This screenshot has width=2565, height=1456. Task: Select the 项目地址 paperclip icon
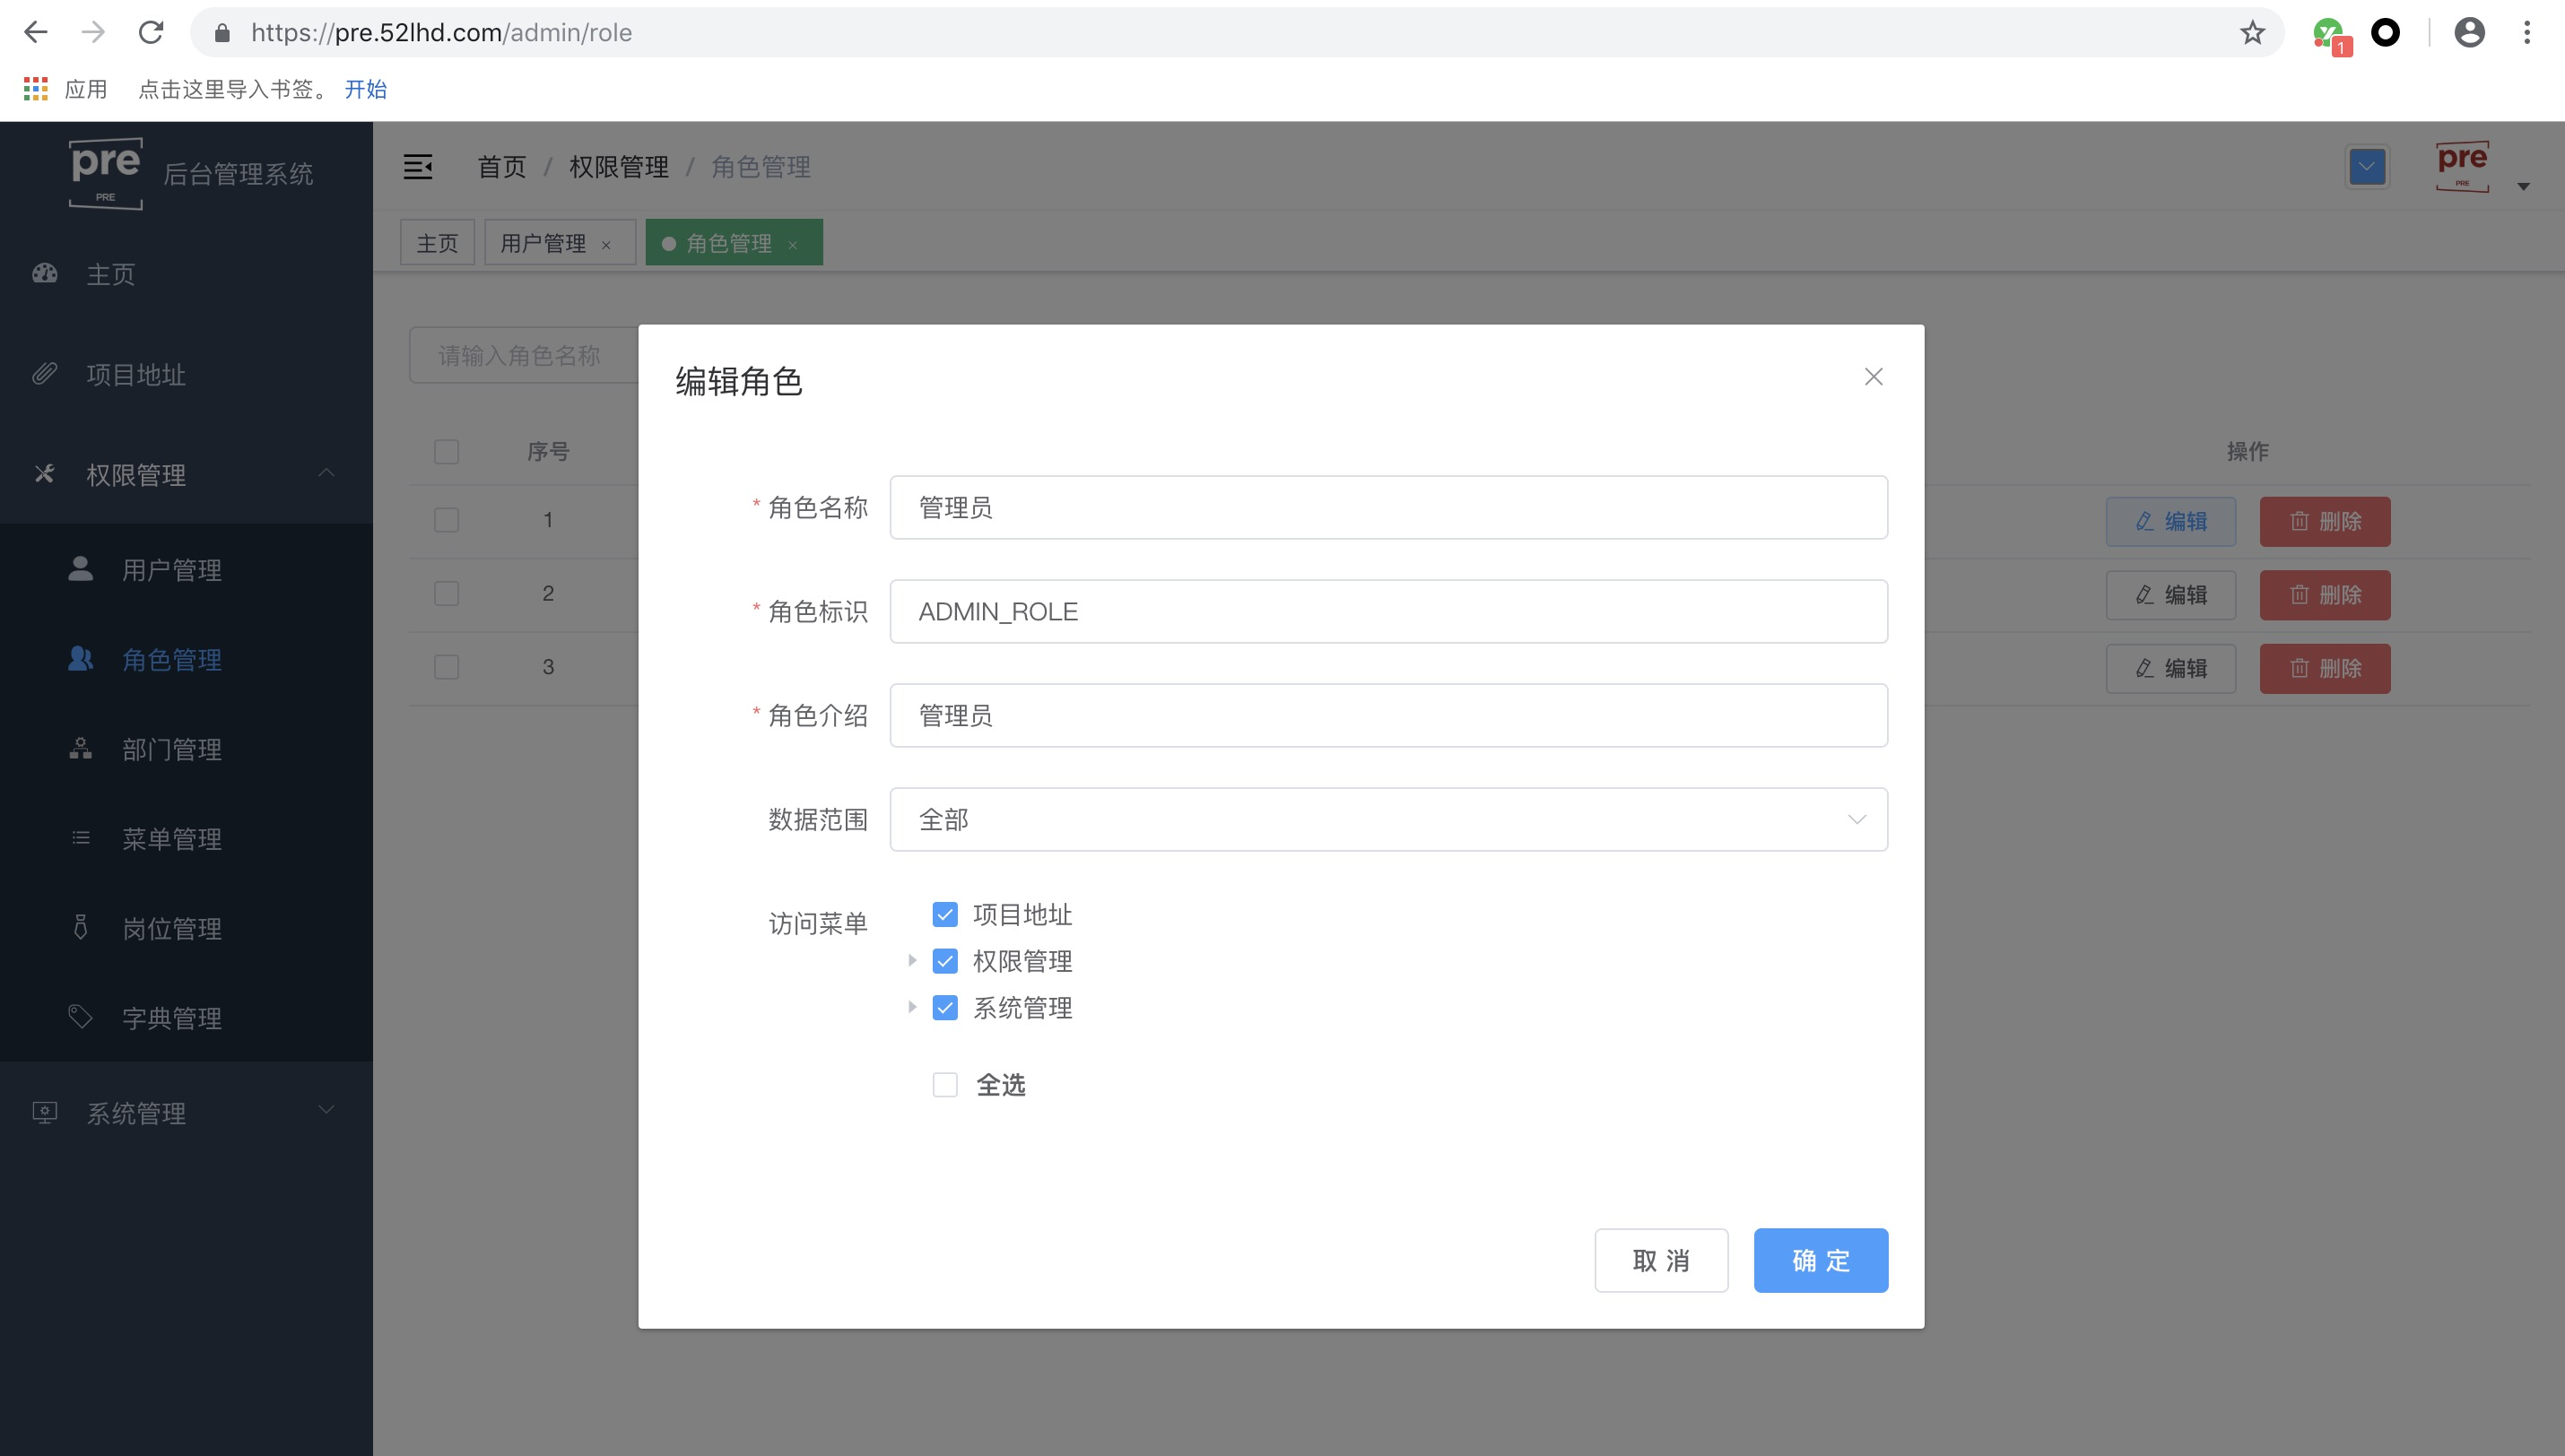tap(44, 374)
